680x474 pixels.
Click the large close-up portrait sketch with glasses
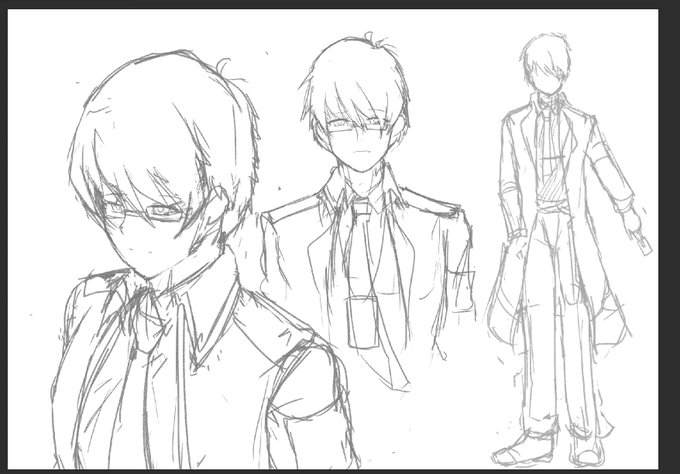[204, 260]
